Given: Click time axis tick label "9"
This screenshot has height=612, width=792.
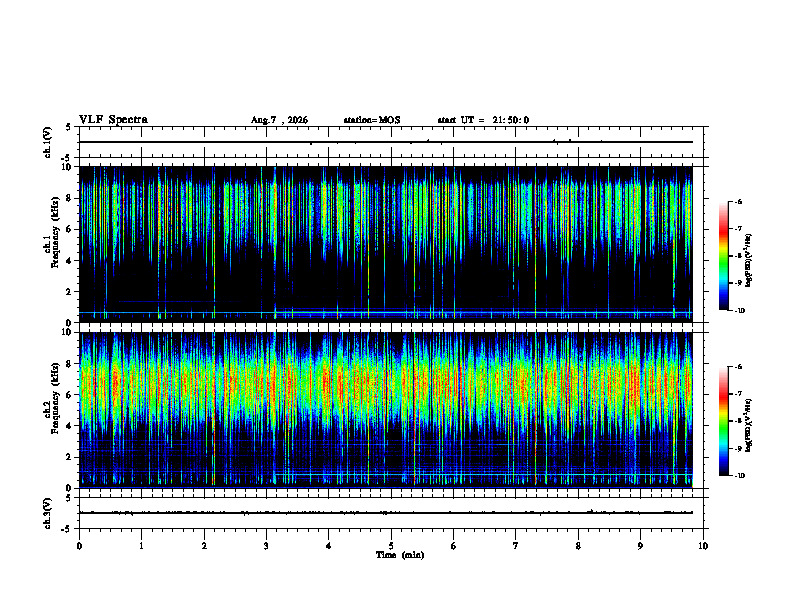Looking at the screenshot, I should 640,546.
